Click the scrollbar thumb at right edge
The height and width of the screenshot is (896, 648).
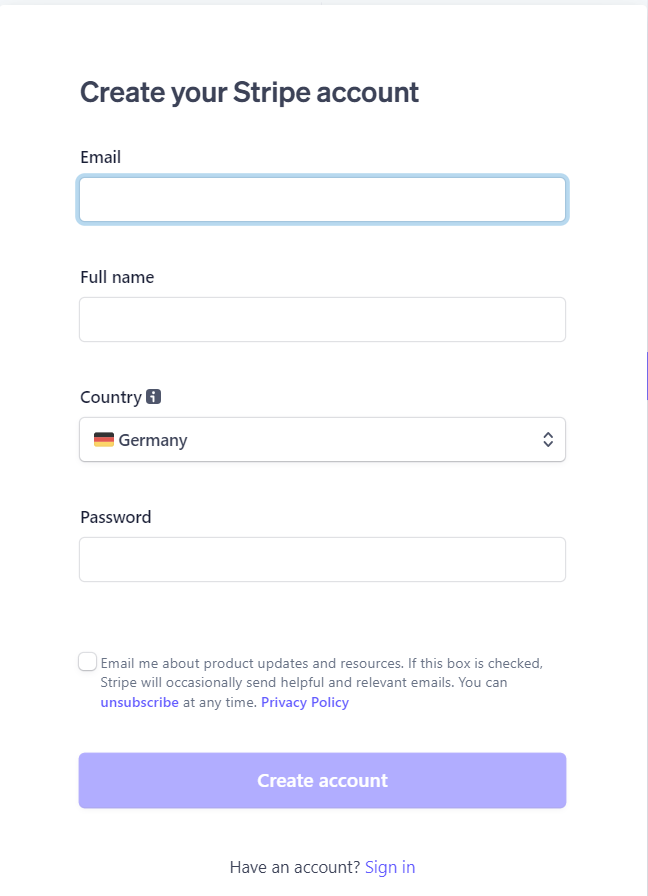pos(647,376)
